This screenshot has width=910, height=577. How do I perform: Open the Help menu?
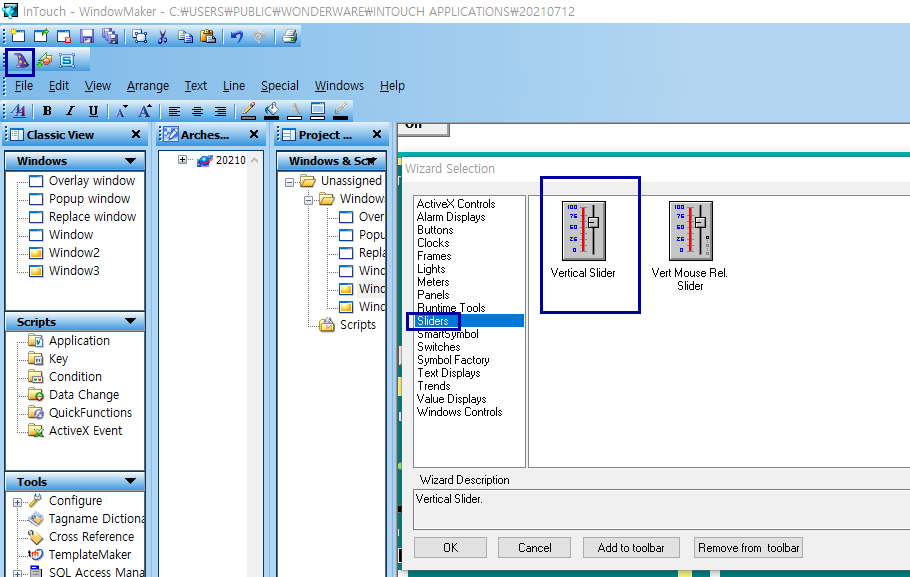[392, 86]
